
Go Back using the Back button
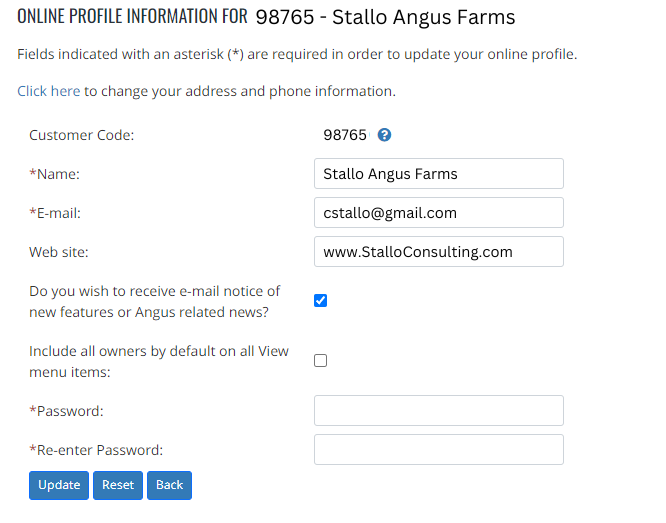[169, 485]
